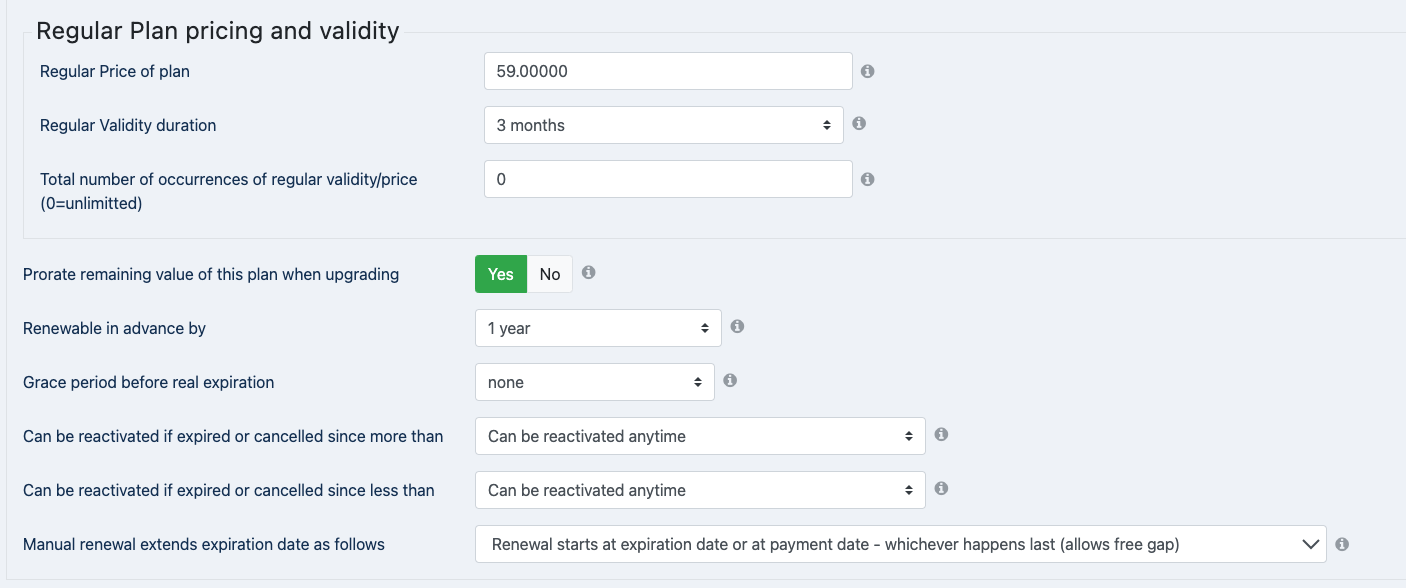The width and height of the screenshot is (1406, 588).
Task: Open the Regular Validity duration dropdown
Action: point(664,125)
